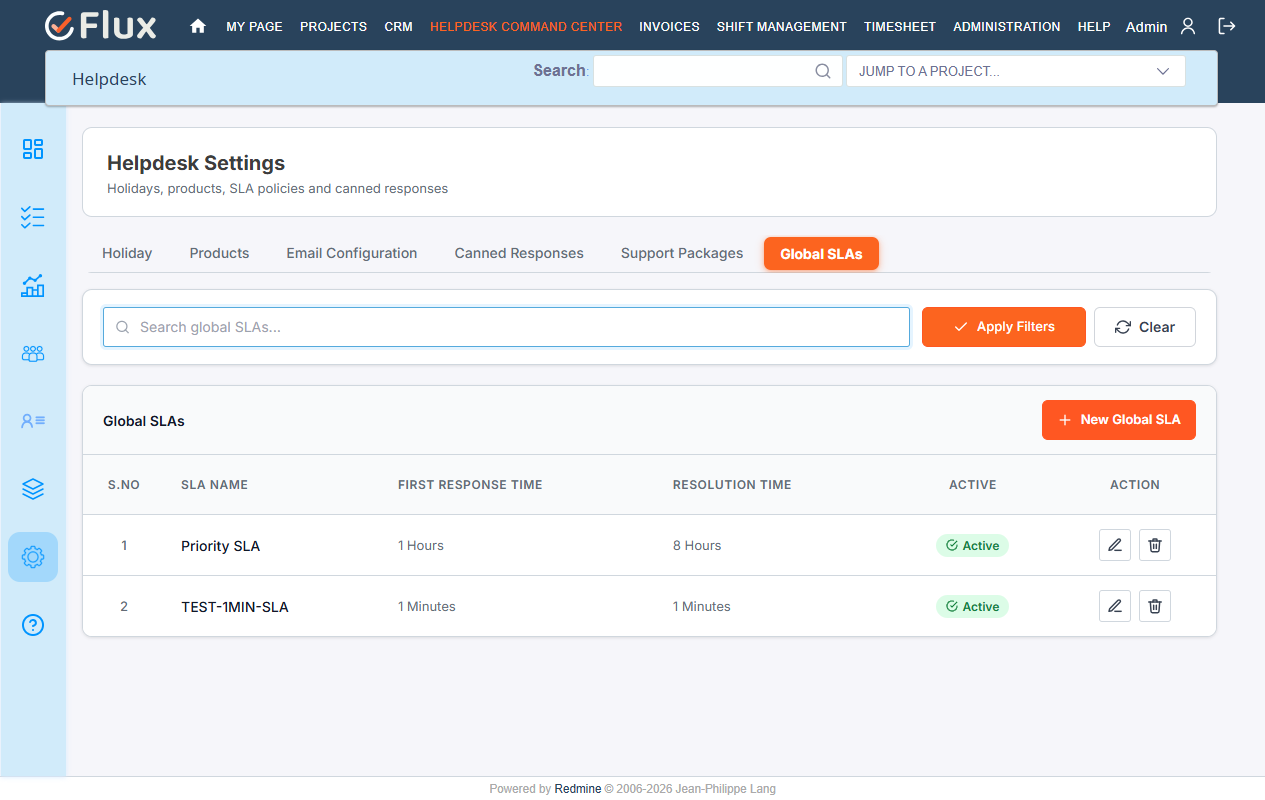Click the logout icon
Image resolution: width=1265 pixels, height=800 pixels.
click(1226, 26)
